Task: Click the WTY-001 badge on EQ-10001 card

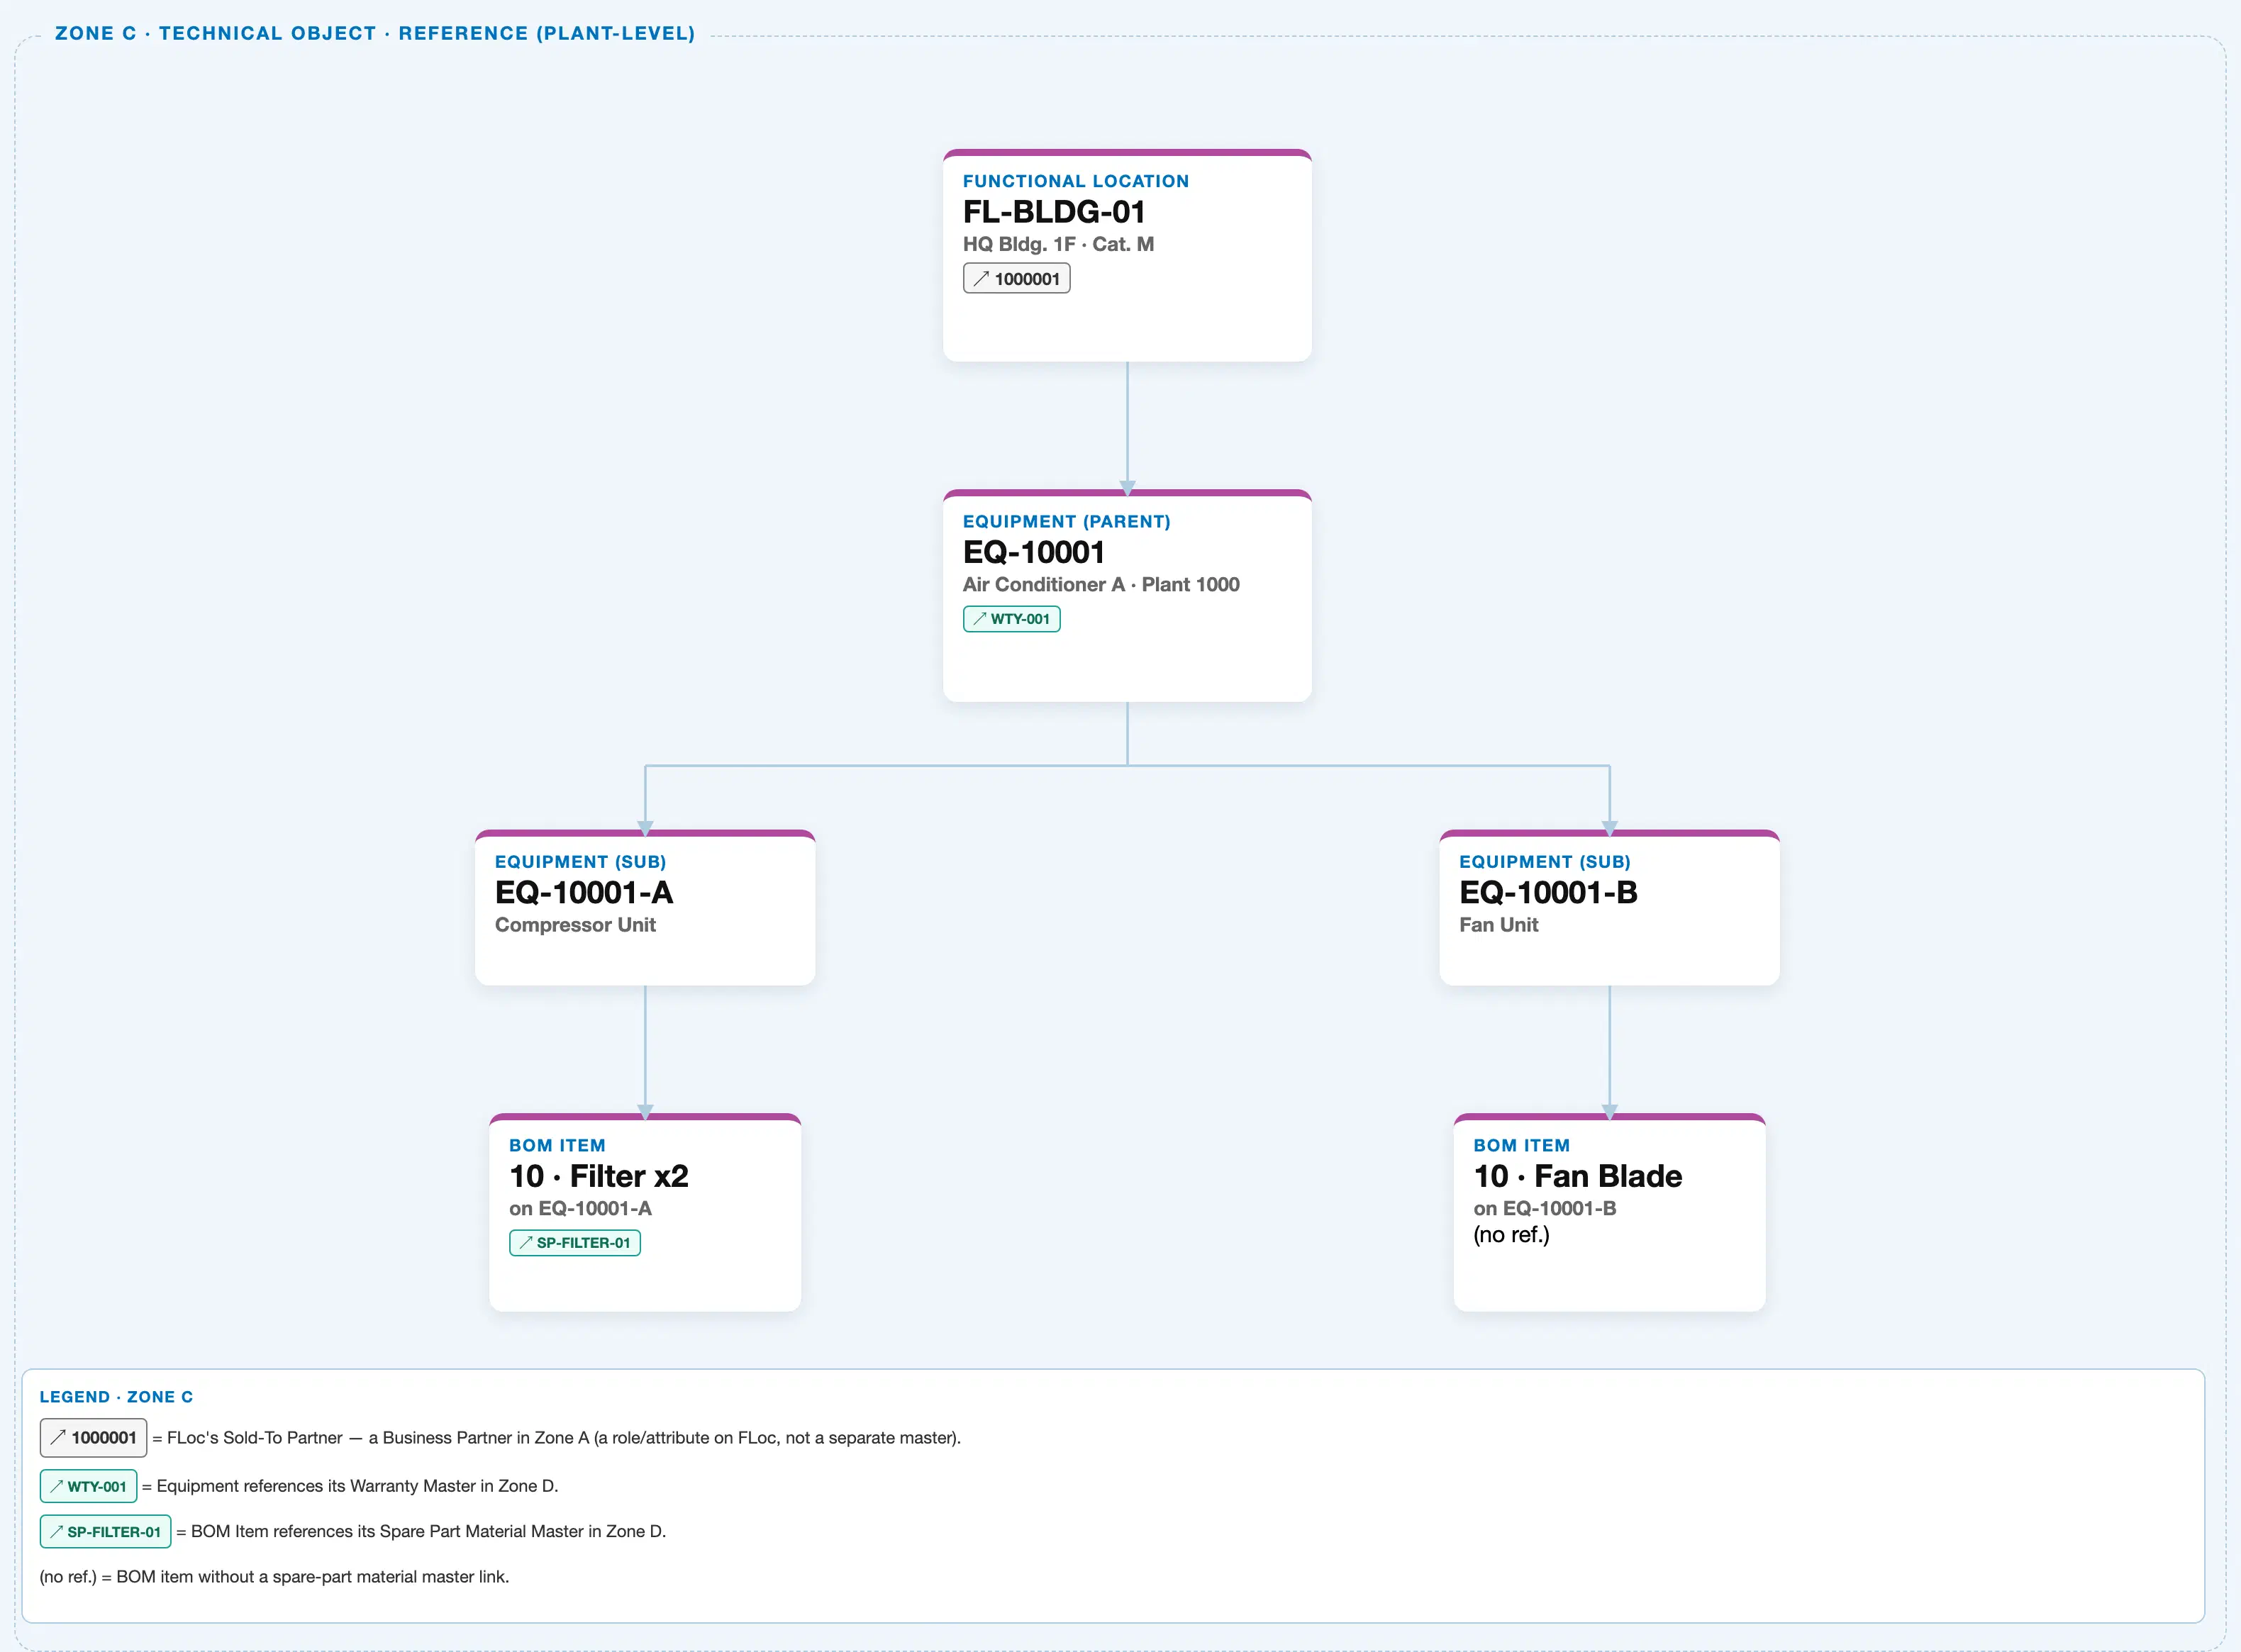Action: click(1011, 619)
